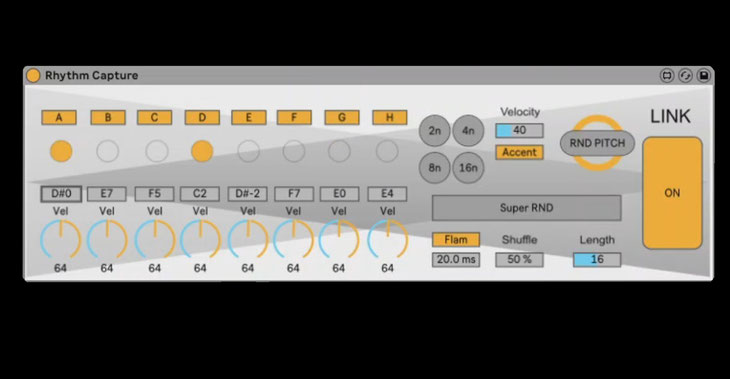This screenshot has width=730, height=379.
Task: Toggle slot G button
Action: [342, 117]
